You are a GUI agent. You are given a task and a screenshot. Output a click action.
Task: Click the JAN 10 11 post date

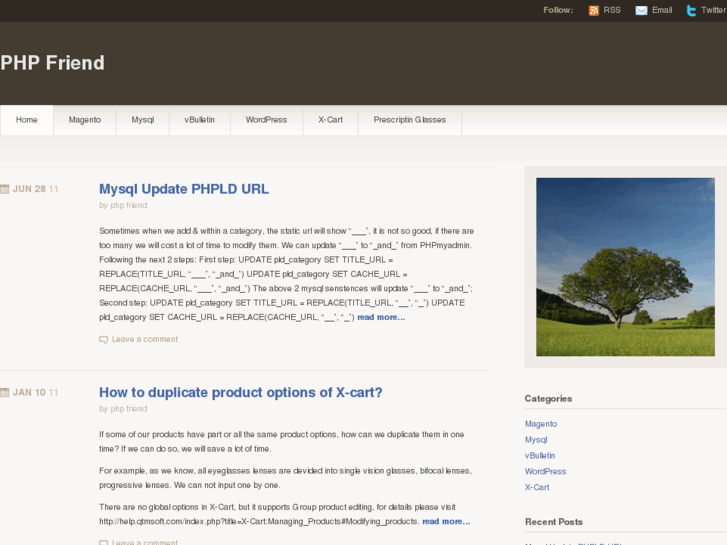pyautogui.click(x=35, y=392)
